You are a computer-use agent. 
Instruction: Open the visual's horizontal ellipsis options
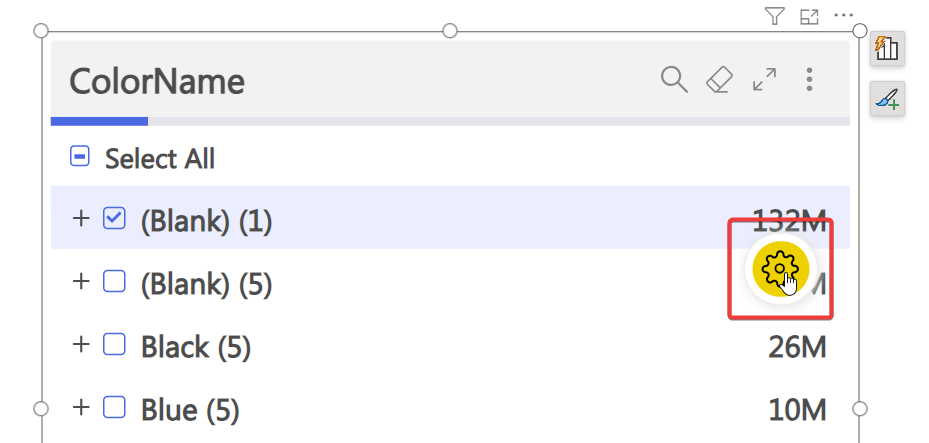[843, 16]
